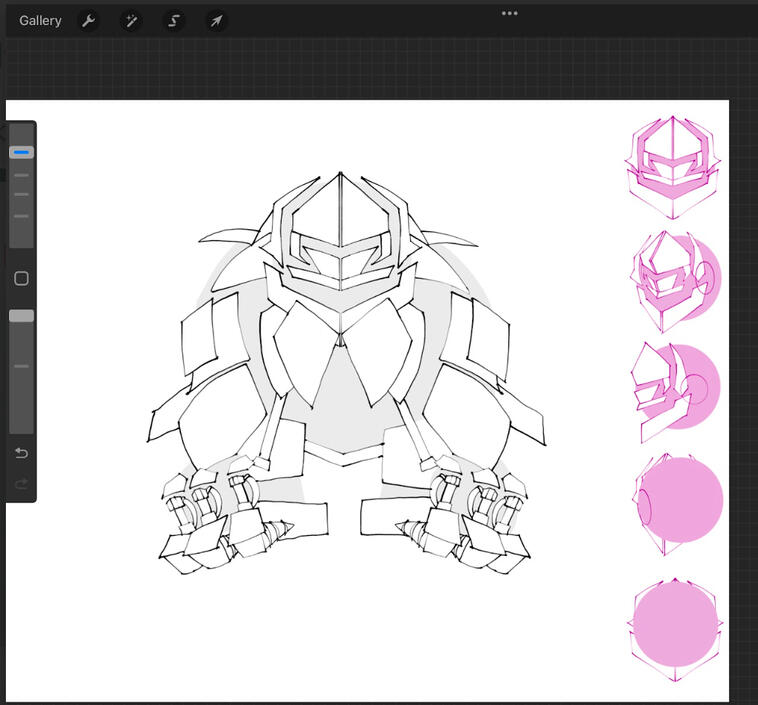Select the lowest saved notch on brush size slider

click(x=21, y=216)
